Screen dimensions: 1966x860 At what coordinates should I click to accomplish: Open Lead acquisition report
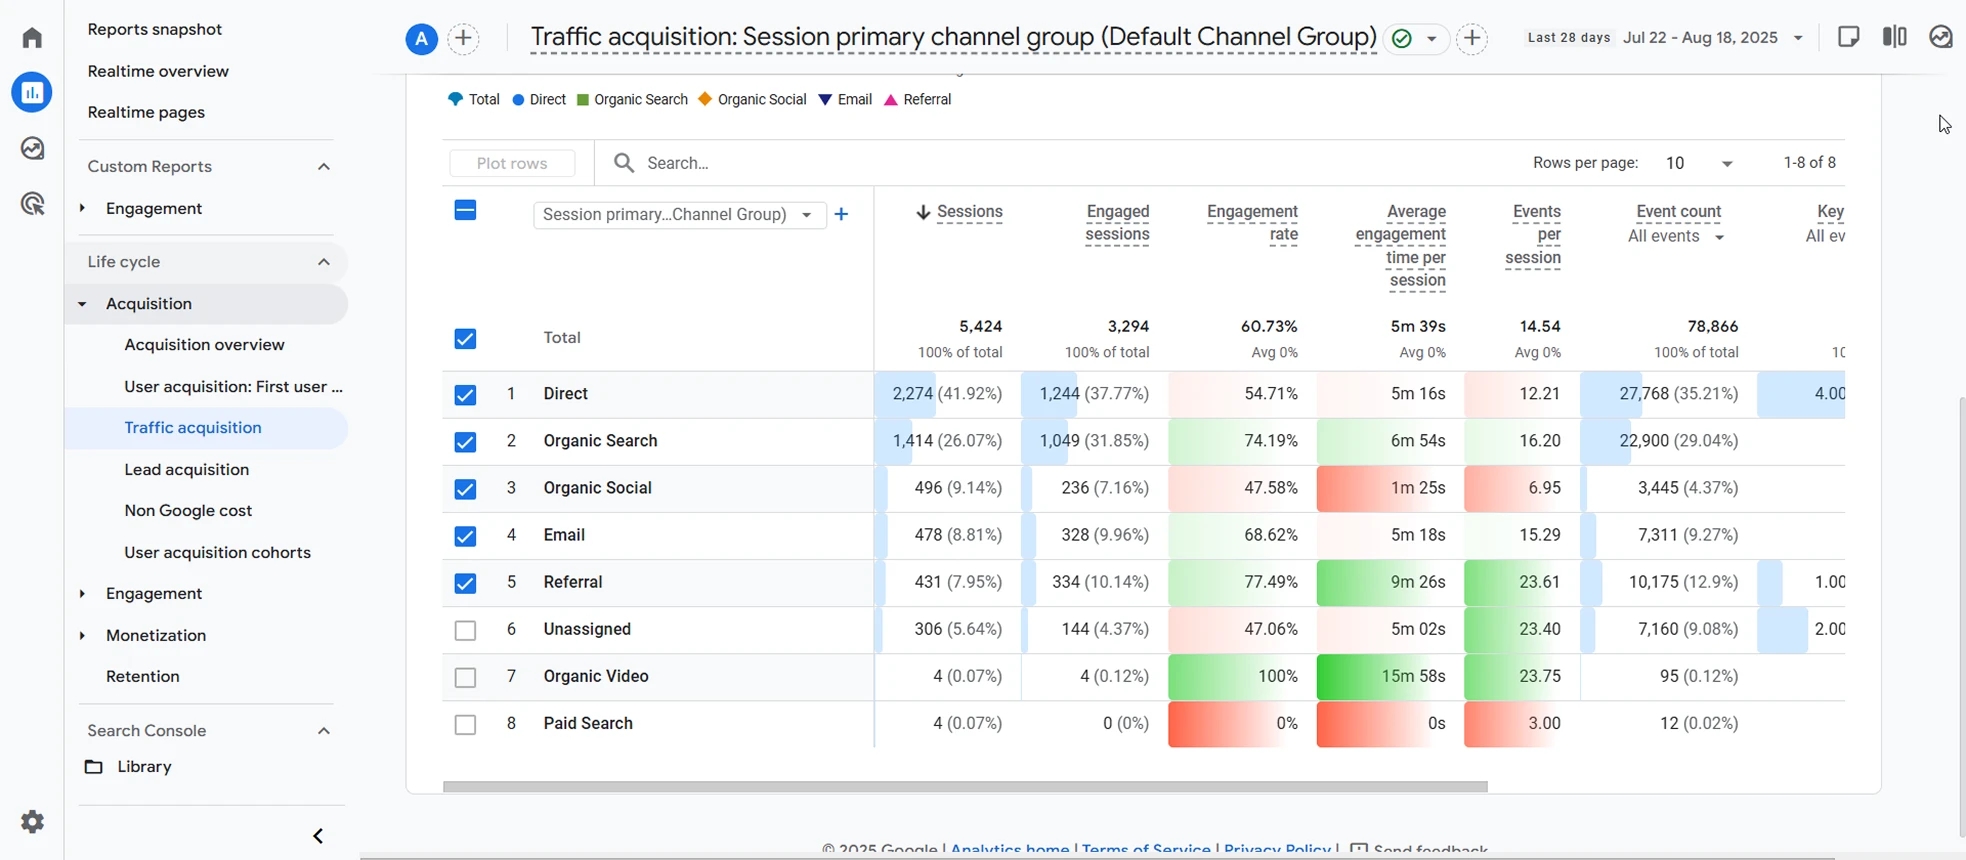click(x=187, y=470)
